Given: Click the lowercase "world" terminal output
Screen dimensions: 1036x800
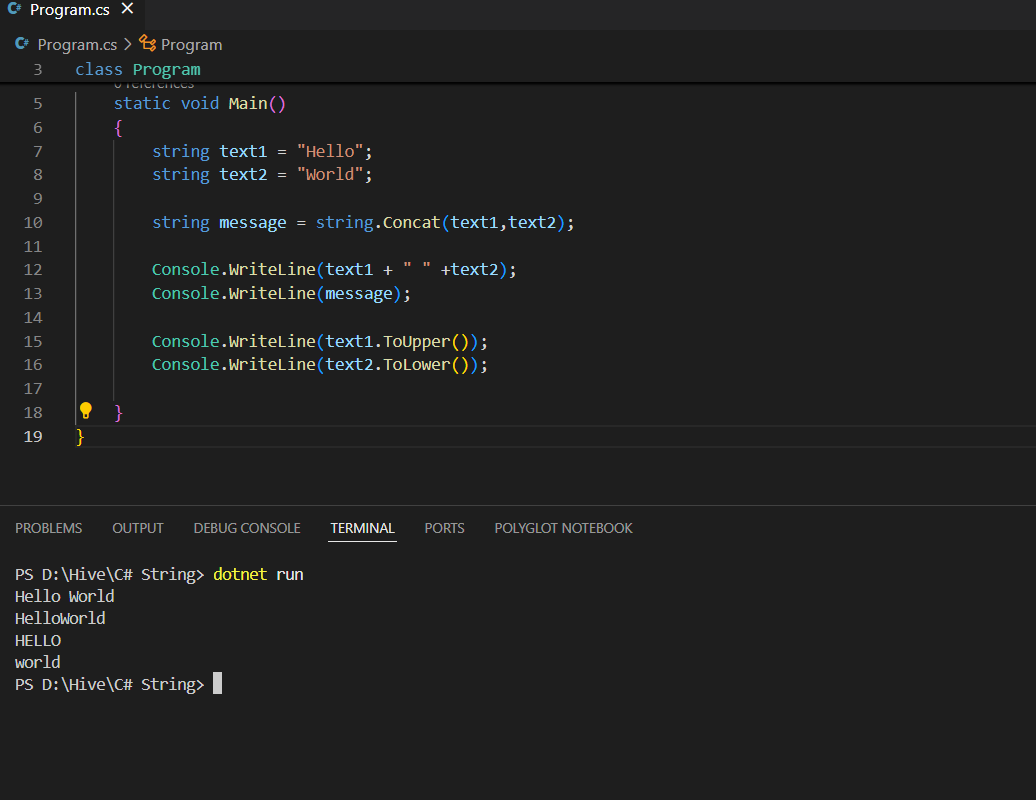Looking at the screenshot, I should (38, 663).
